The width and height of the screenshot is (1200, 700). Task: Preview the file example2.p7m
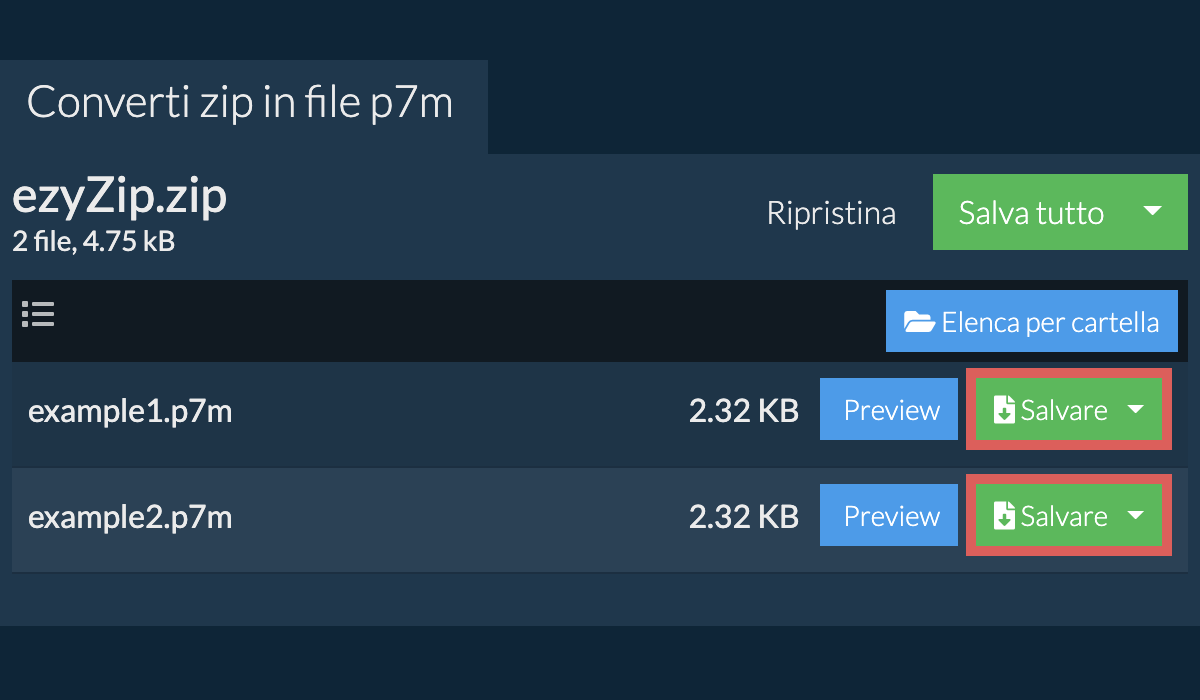tap(888, 515)
